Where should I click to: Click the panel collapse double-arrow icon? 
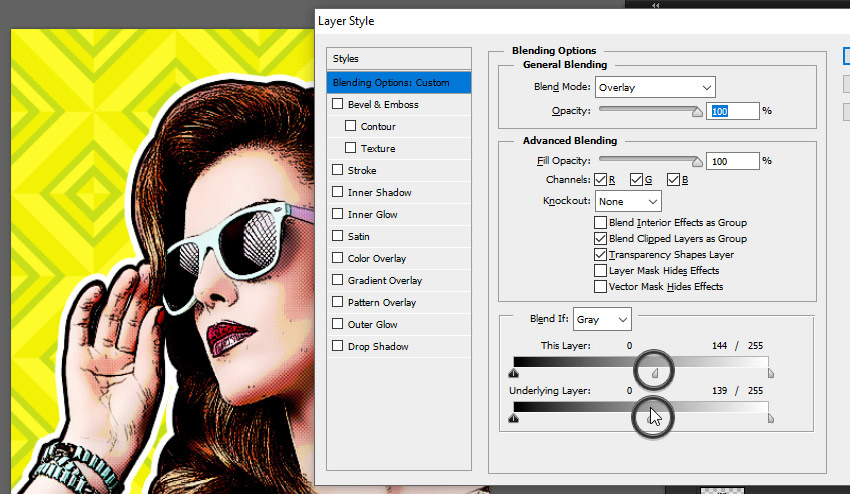point(655,5)
